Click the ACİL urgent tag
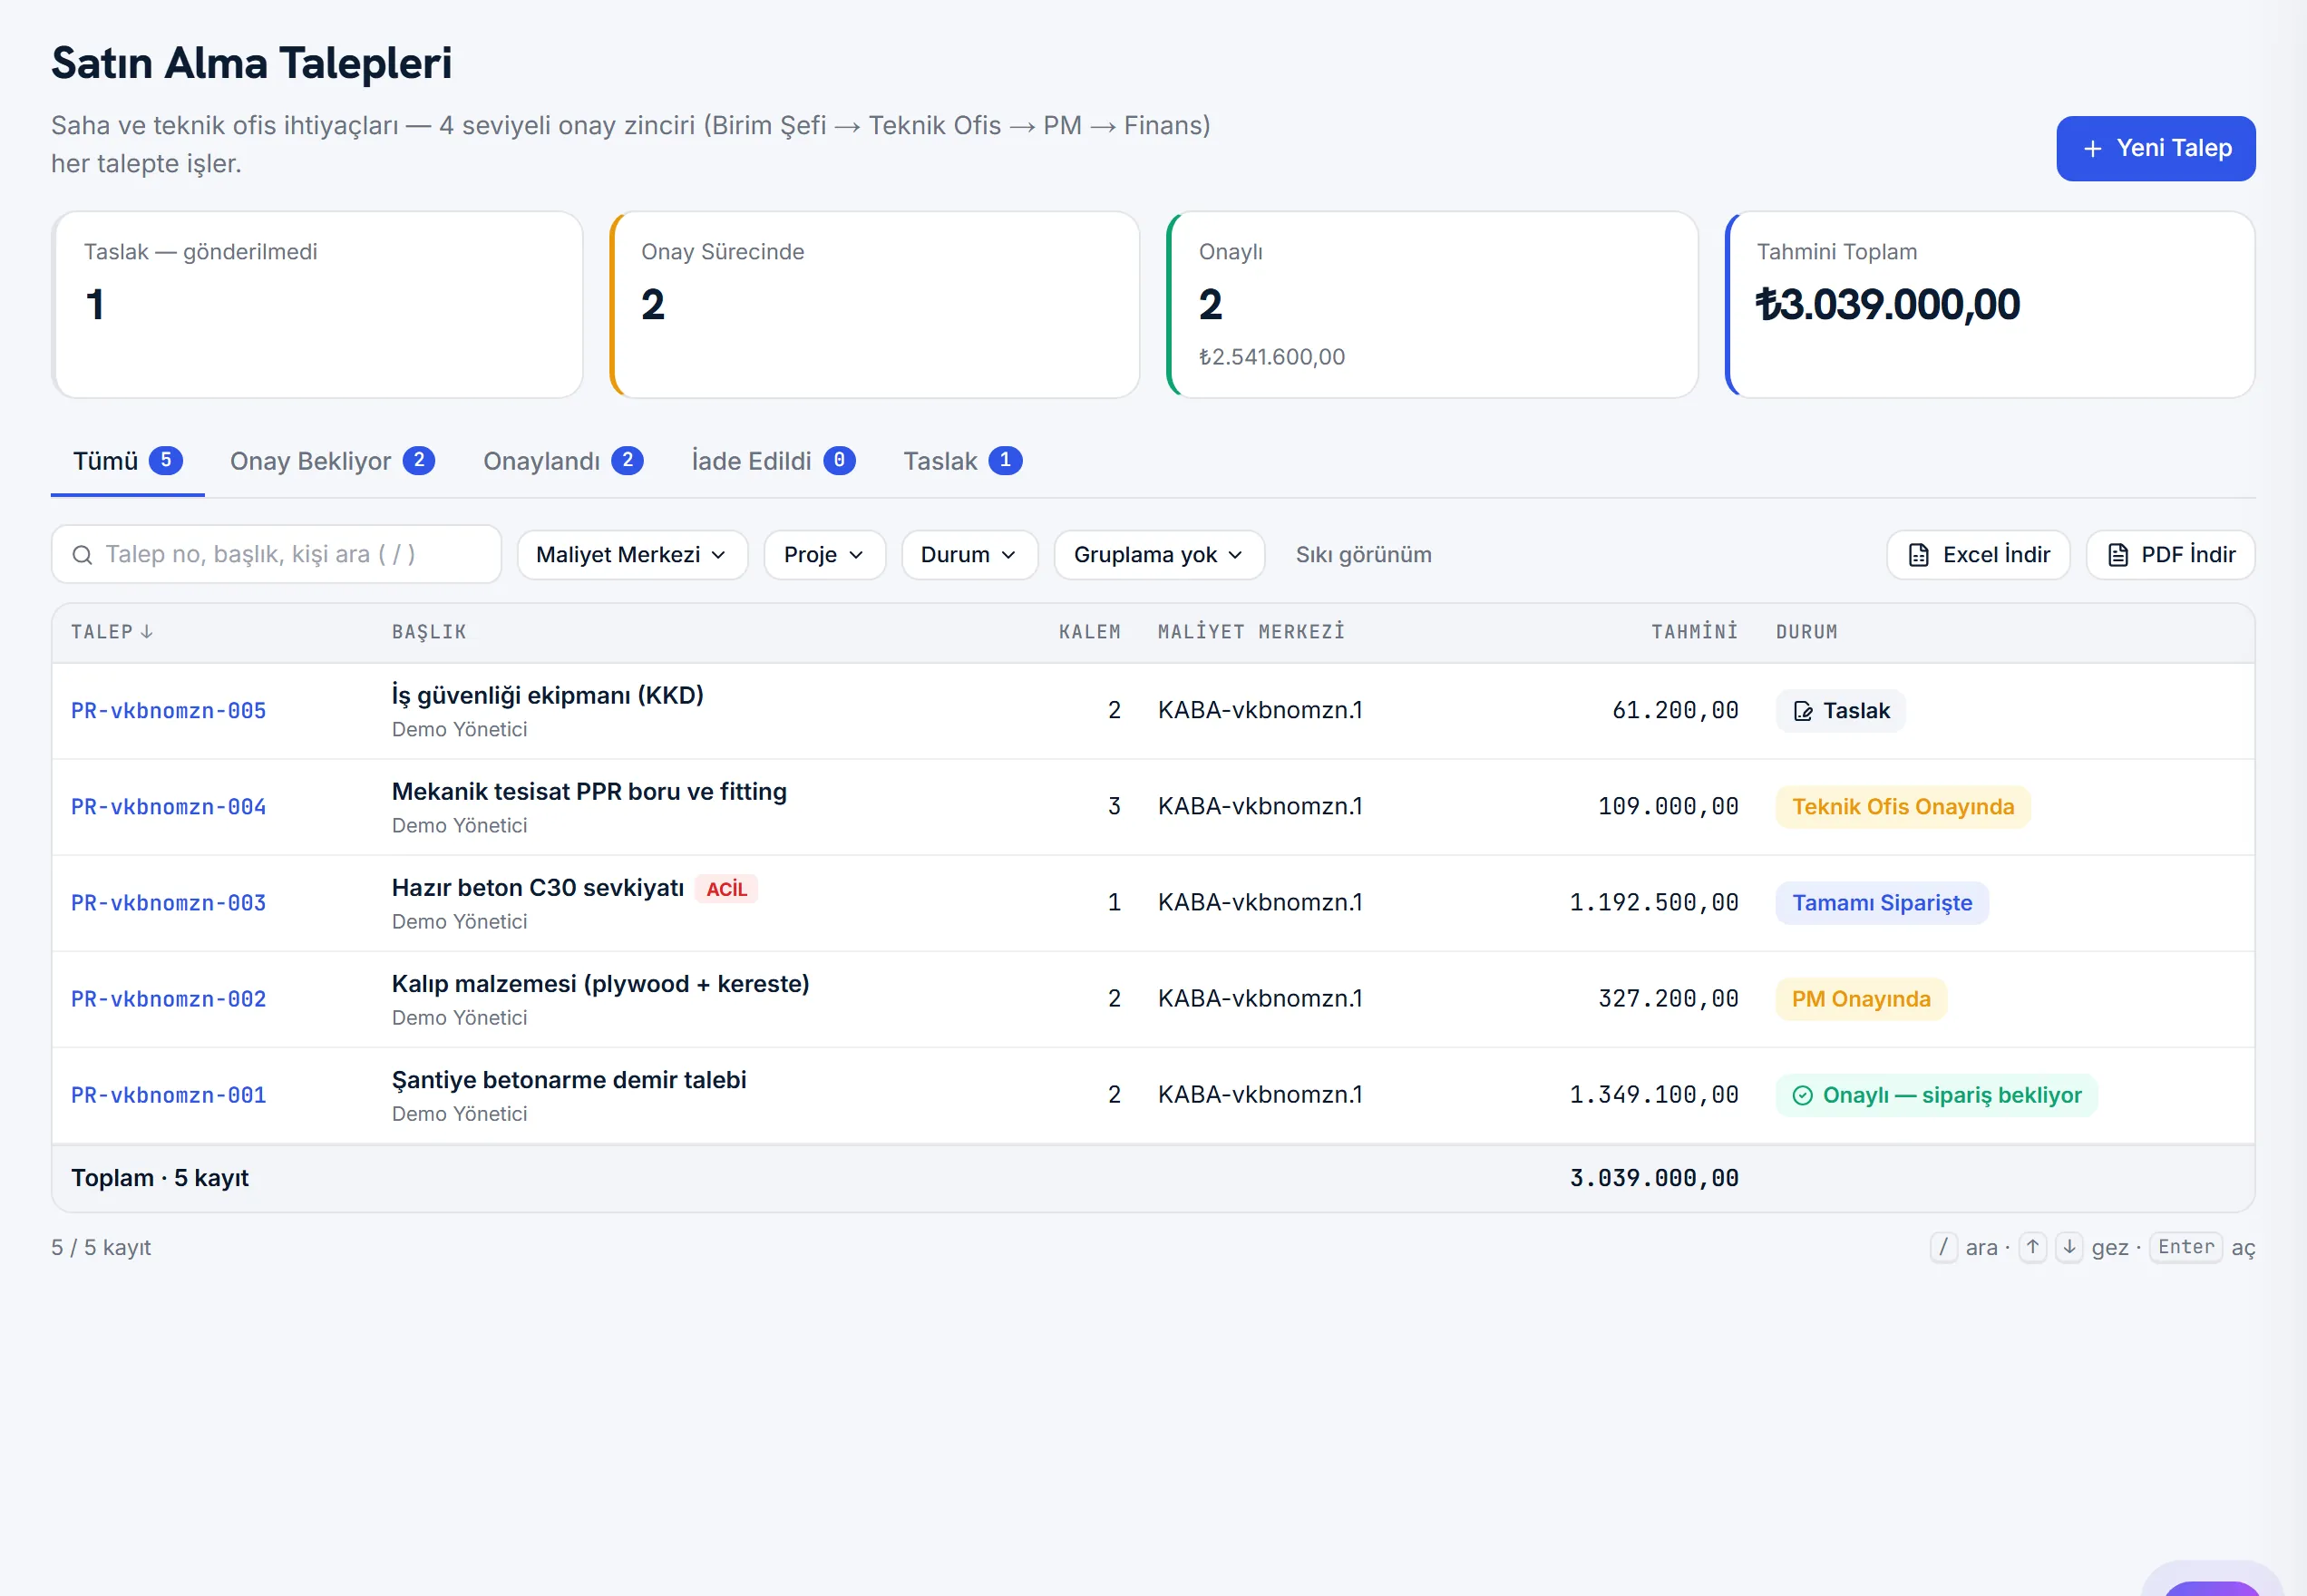Viewport: 2307px width, 1596px height. point(726,889)
